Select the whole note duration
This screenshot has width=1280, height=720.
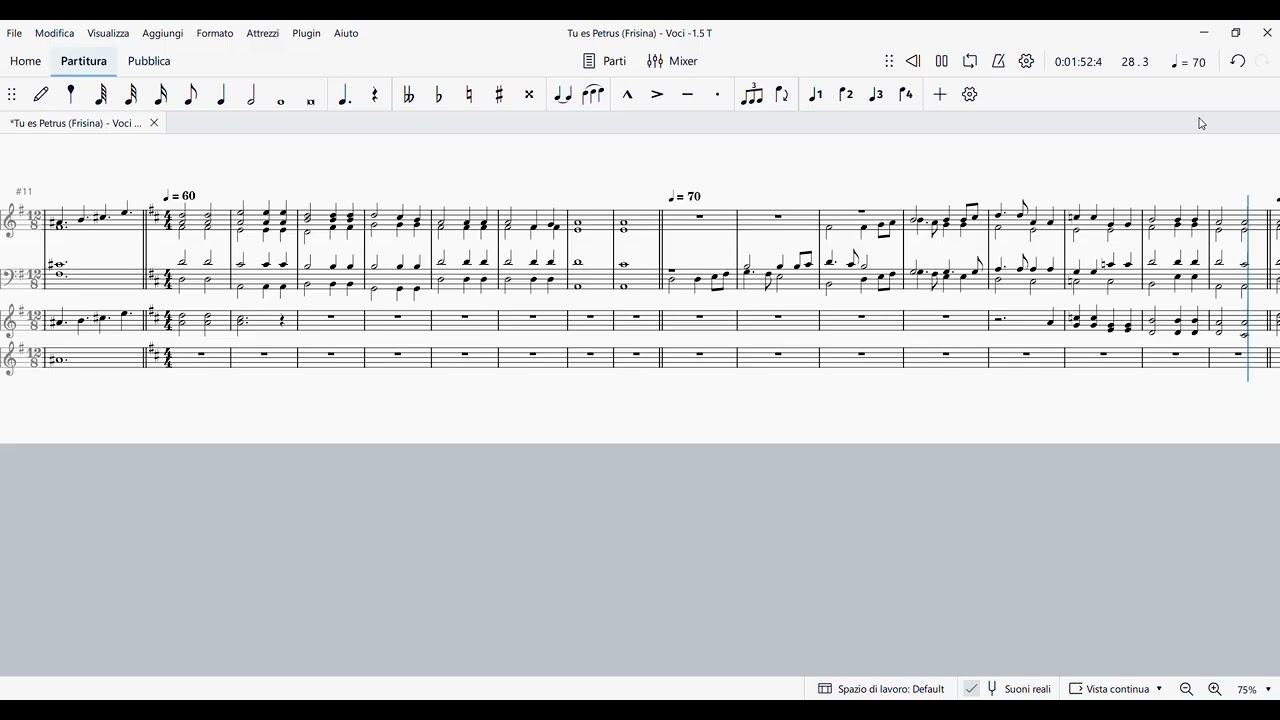pyautogui.click(x=281, y=101)
